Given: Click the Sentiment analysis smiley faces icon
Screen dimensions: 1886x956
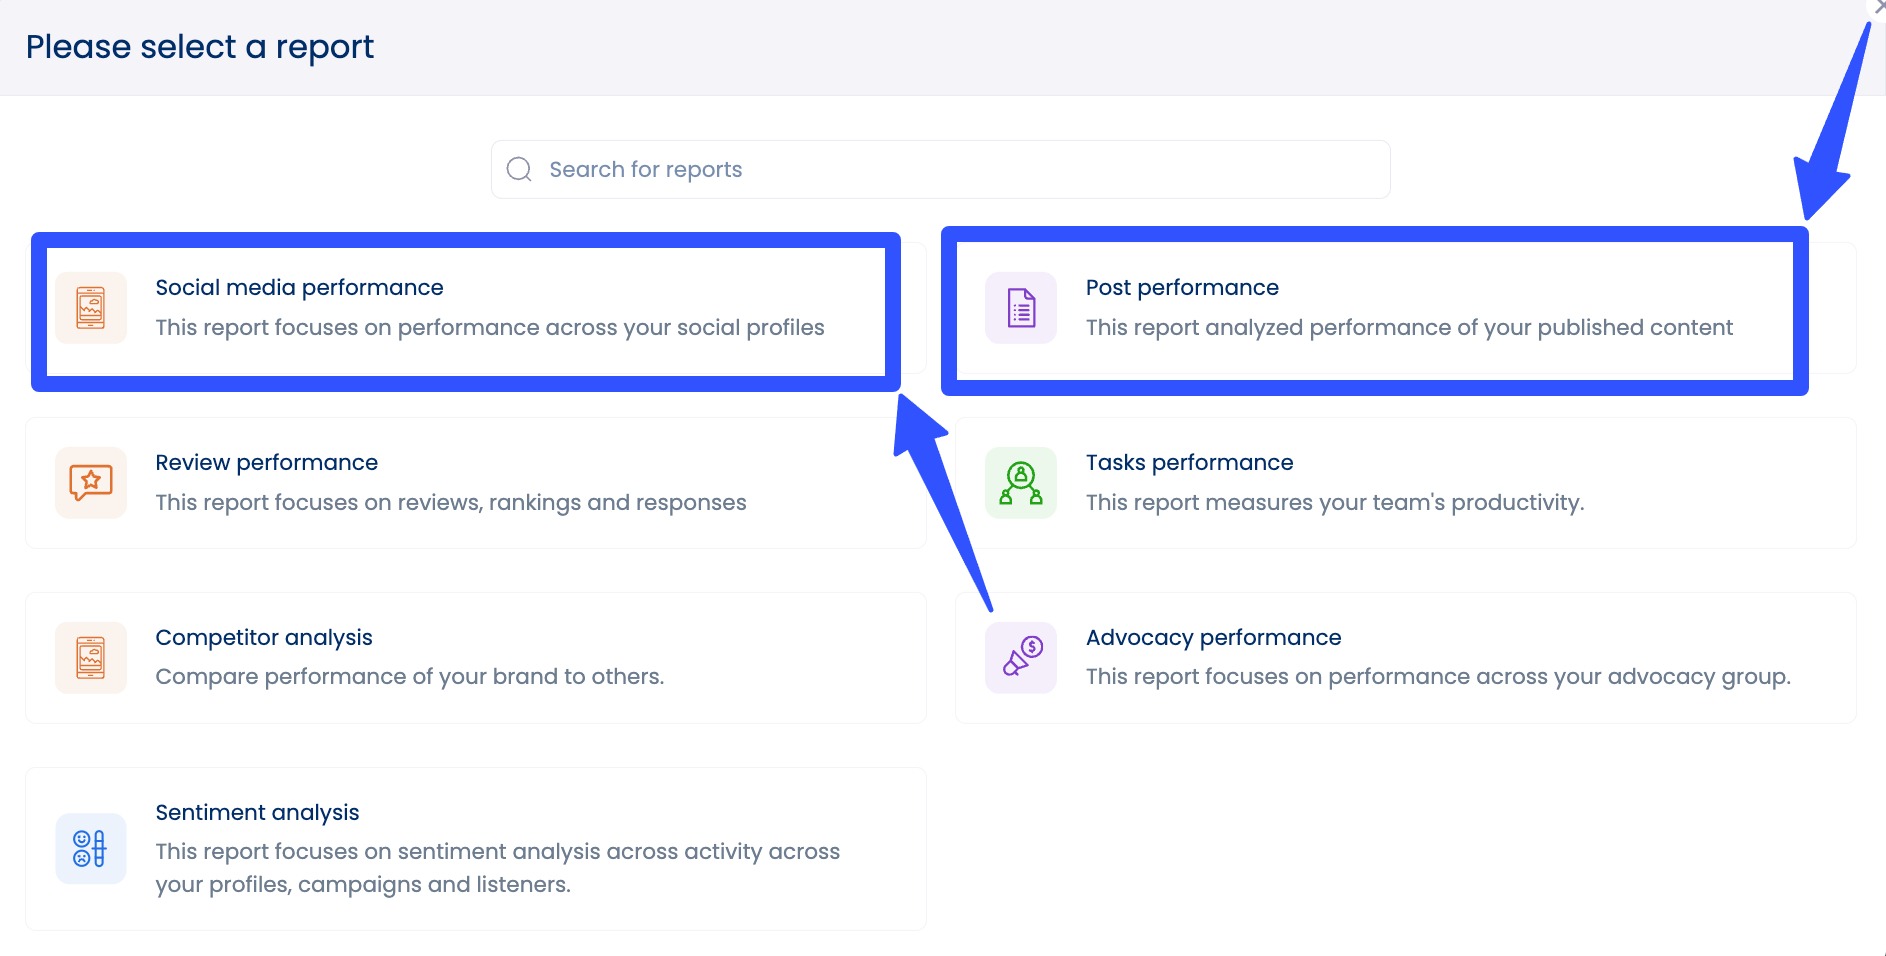Looking at the screenshot, I should pyautogui.click(x=90, y=848).
